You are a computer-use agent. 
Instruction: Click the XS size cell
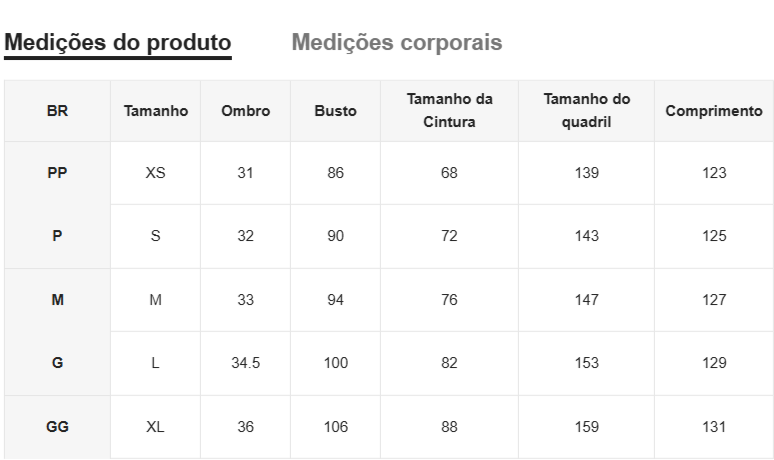coord(156,173)
